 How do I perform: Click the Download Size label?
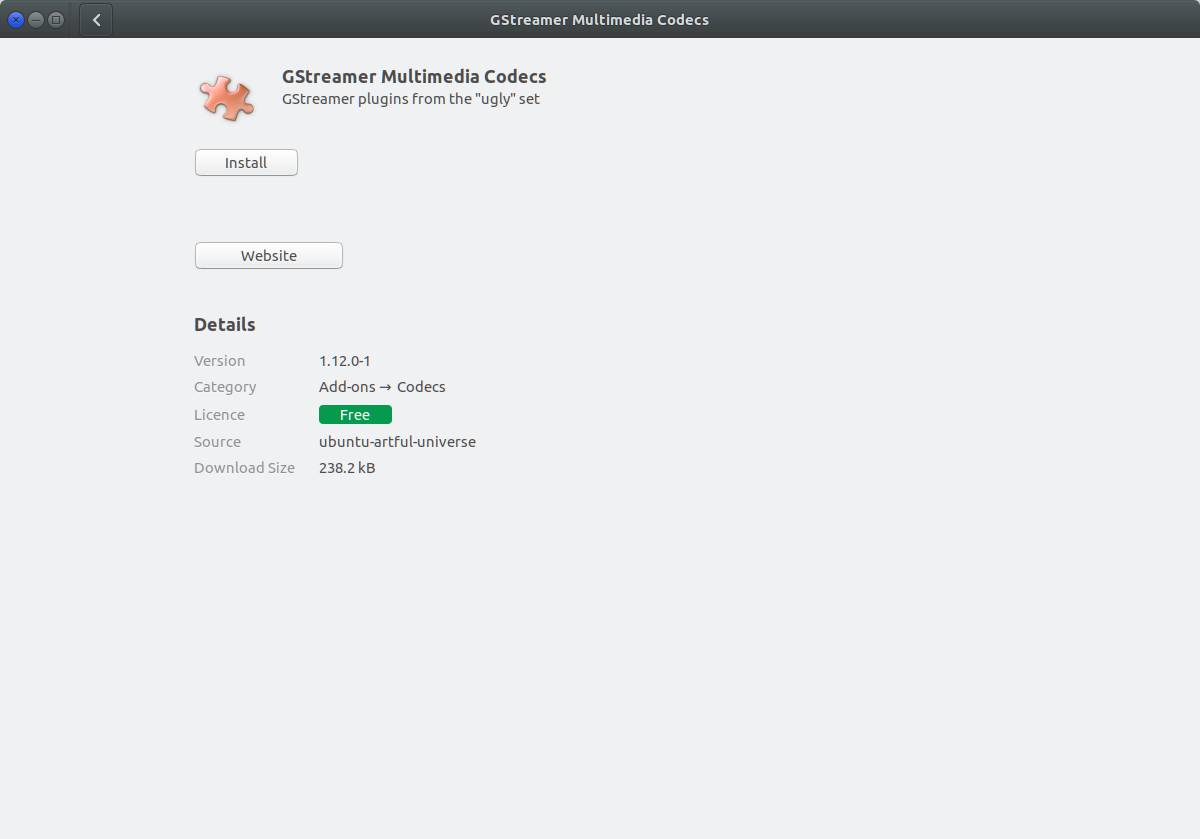tap(244, 468)
